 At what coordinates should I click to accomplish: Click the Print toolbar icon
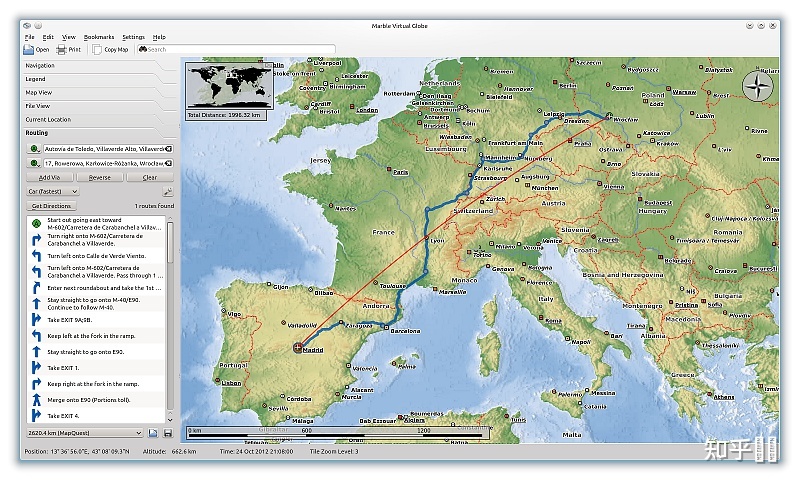pos(62,49)
